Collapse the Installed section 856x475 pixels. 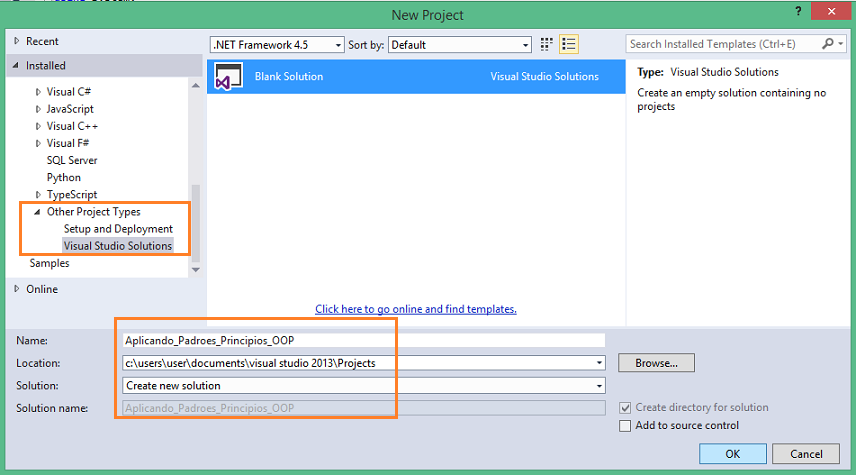(x=16, y=66)
